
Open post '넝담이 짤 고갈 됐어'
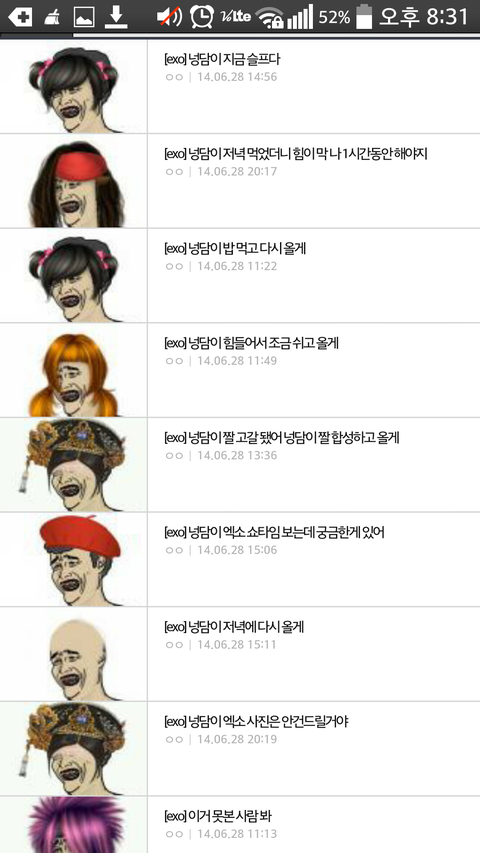tap(313, 465)
